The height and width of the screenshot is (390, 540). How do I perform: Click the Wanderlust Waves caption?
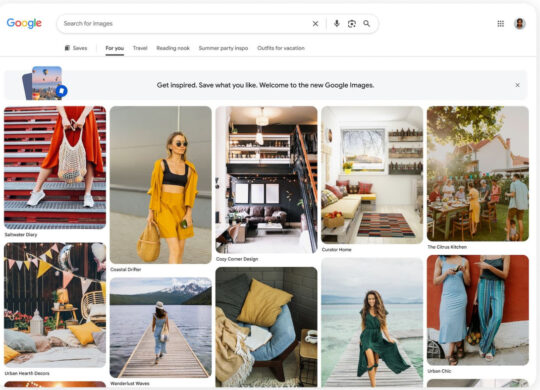130,383
